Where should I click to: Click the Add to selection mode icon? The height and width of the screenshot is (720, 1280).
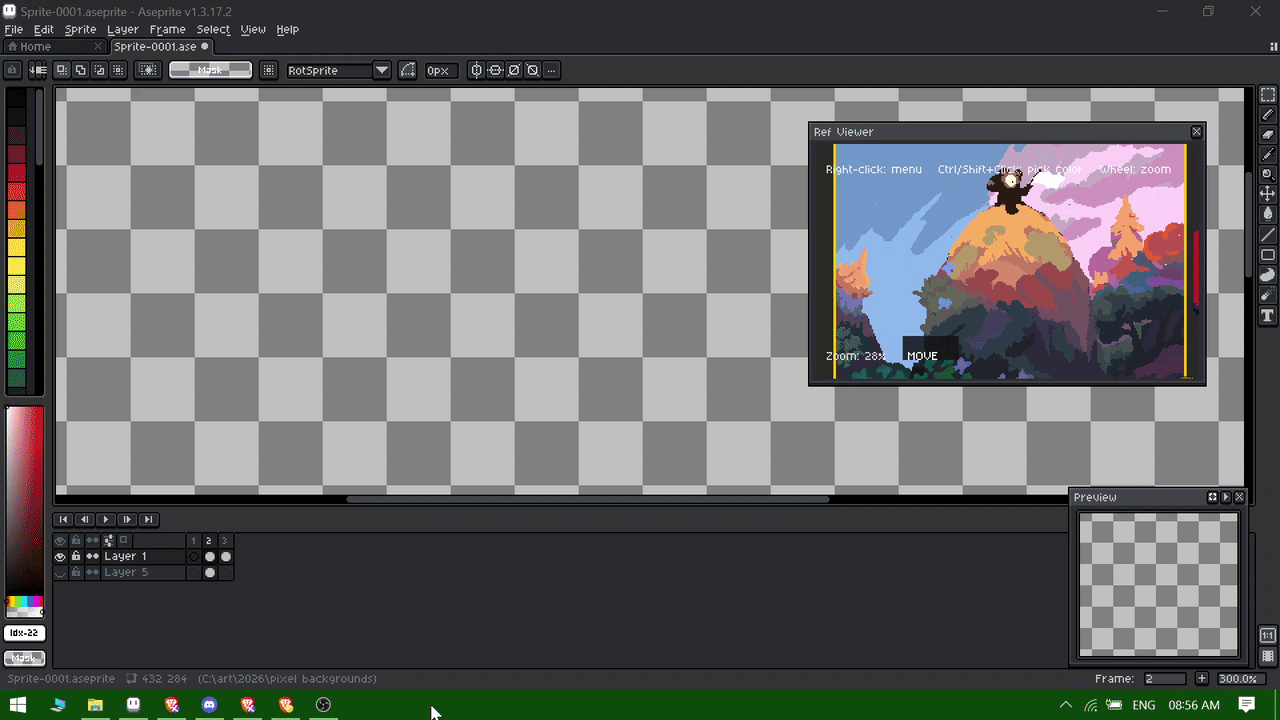click(81, 70)
